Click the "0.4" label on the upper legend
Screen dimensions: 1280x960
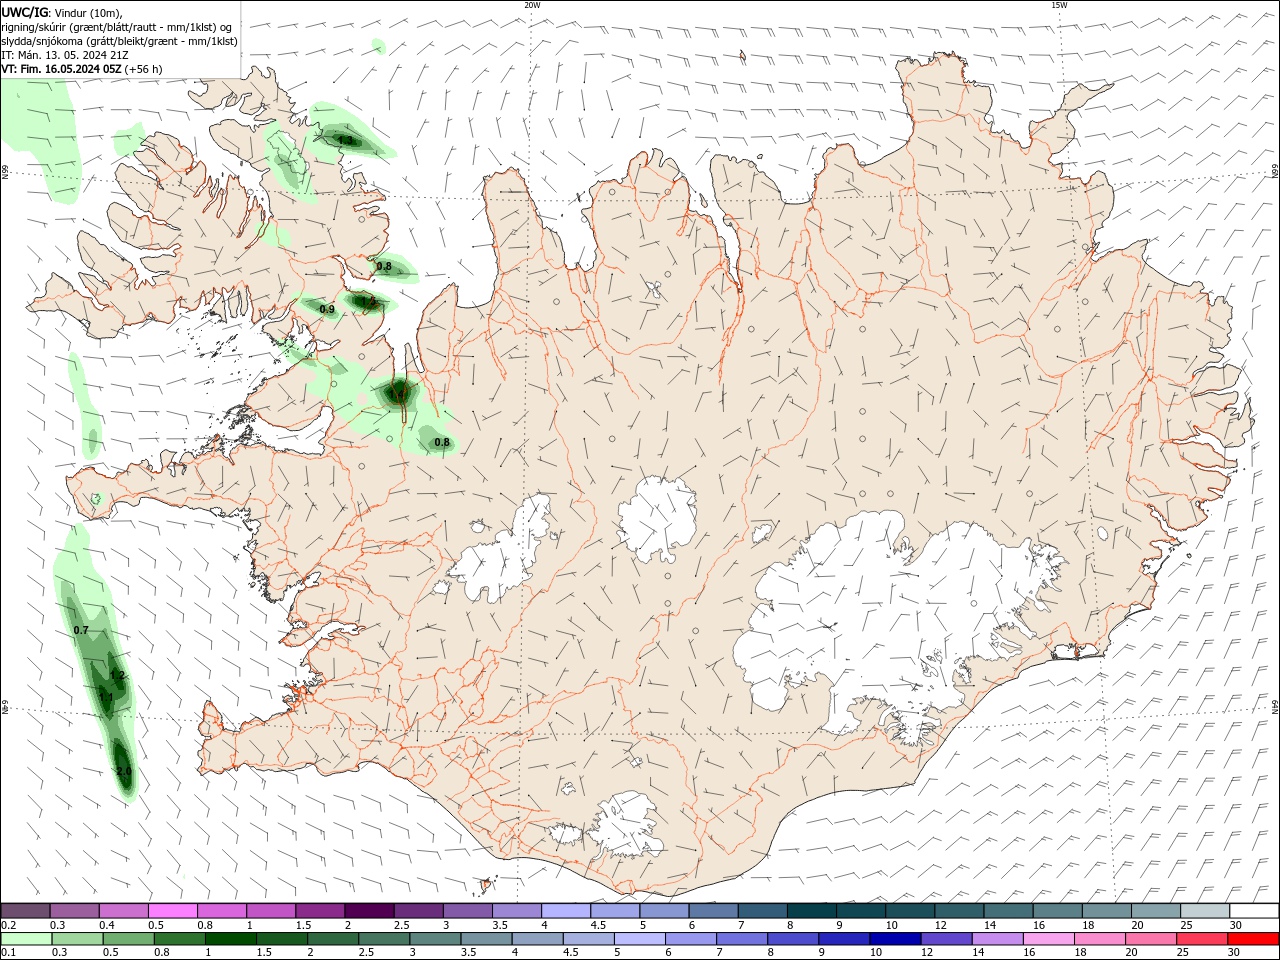[107, 925]
